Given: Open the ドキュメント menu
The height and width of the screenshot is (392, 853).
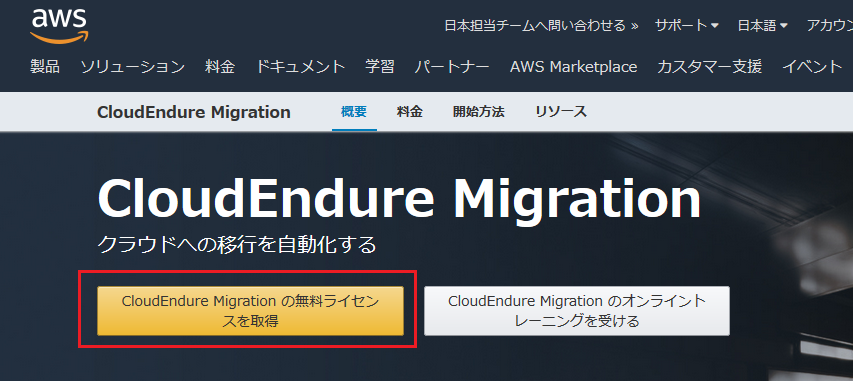Looking at the screenshot, I should pyautogui.click(x=300, y=67).
